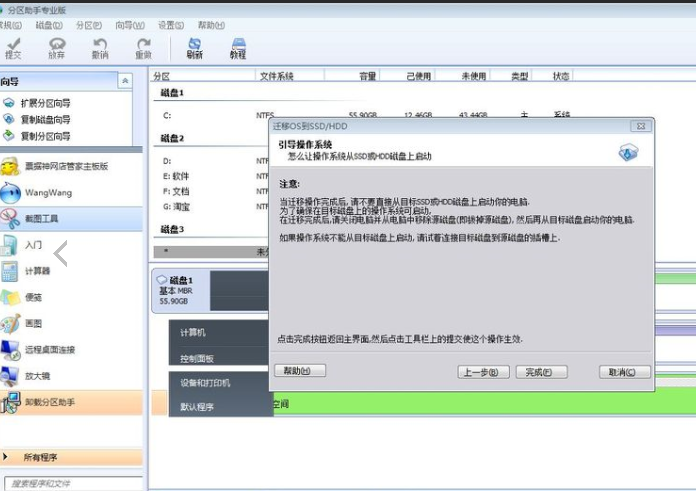Screen dimensions: 696x491
Task: Open the 设置 menu in menu bar
Action: pos(171,25)
